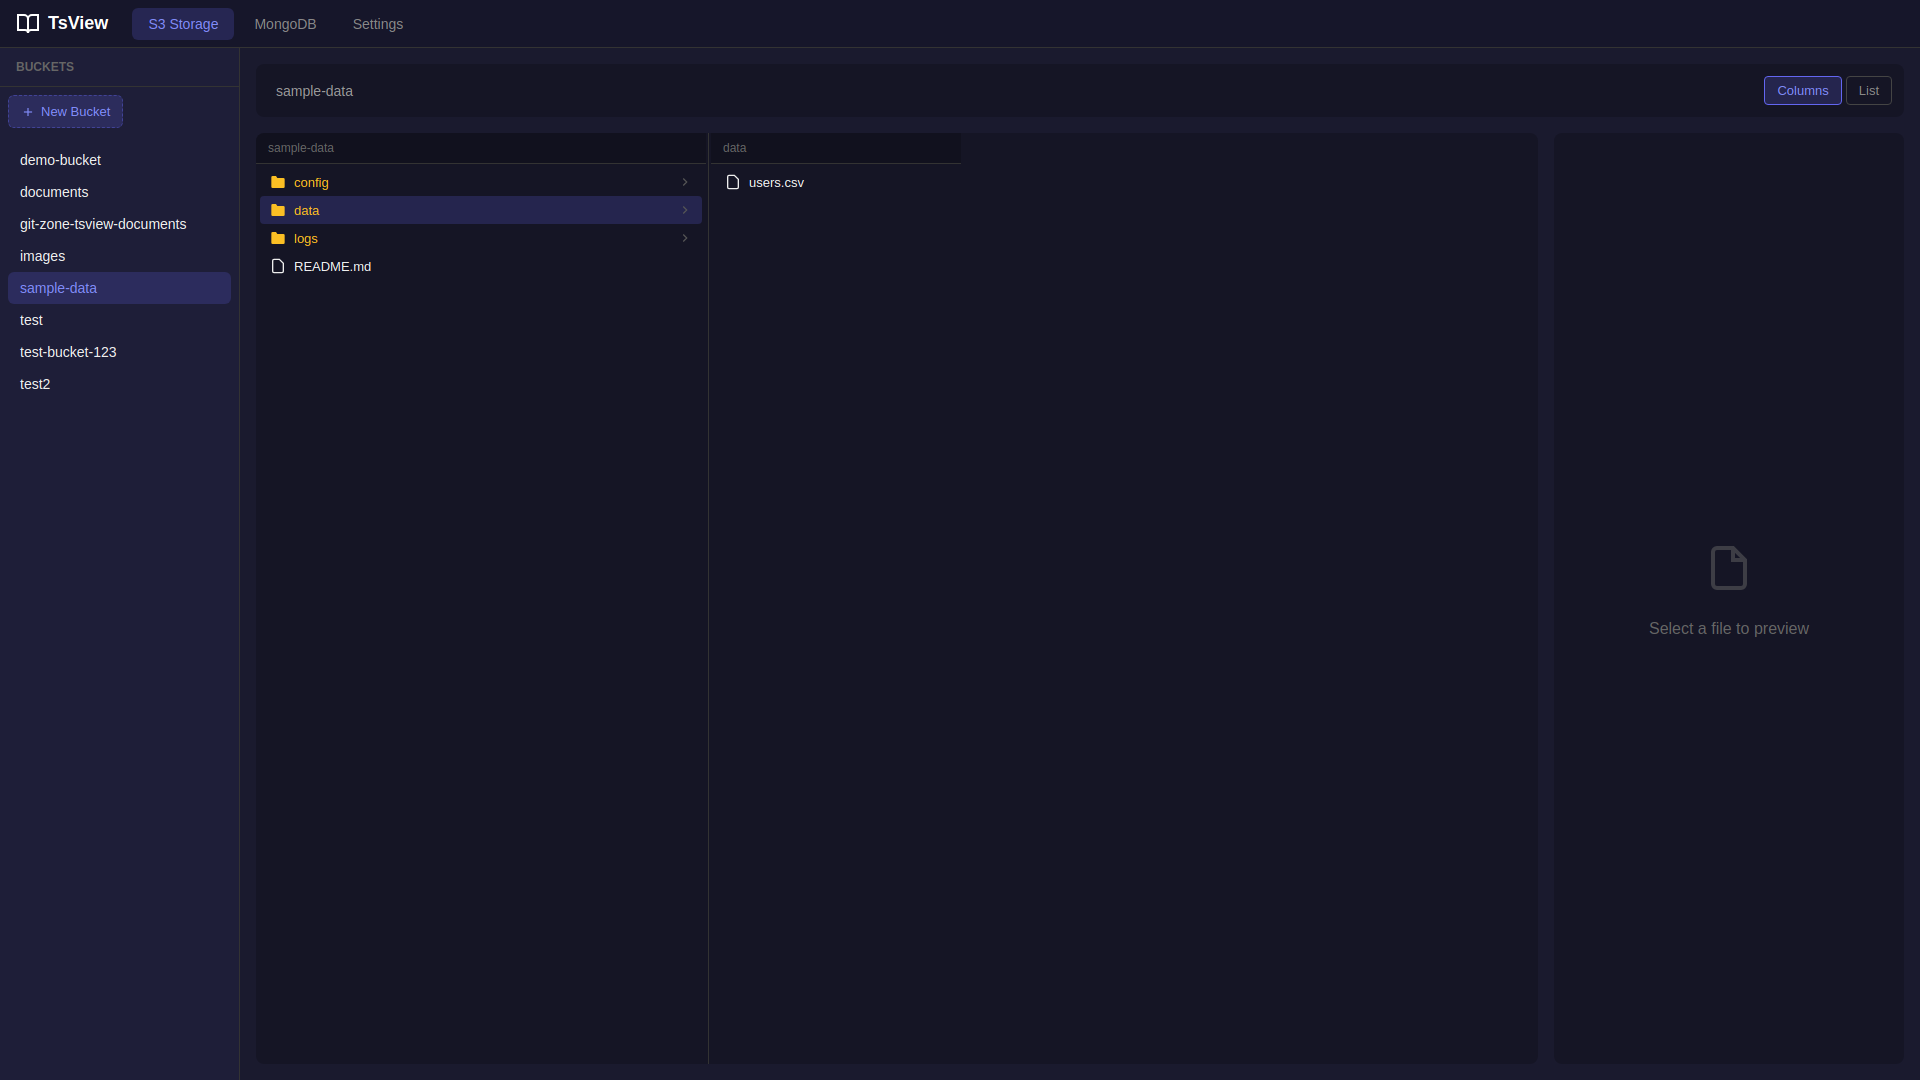The image size is (1920, 1080).
Task: Select the test-bucket-123 bucket
Action: tap(68, 352)
